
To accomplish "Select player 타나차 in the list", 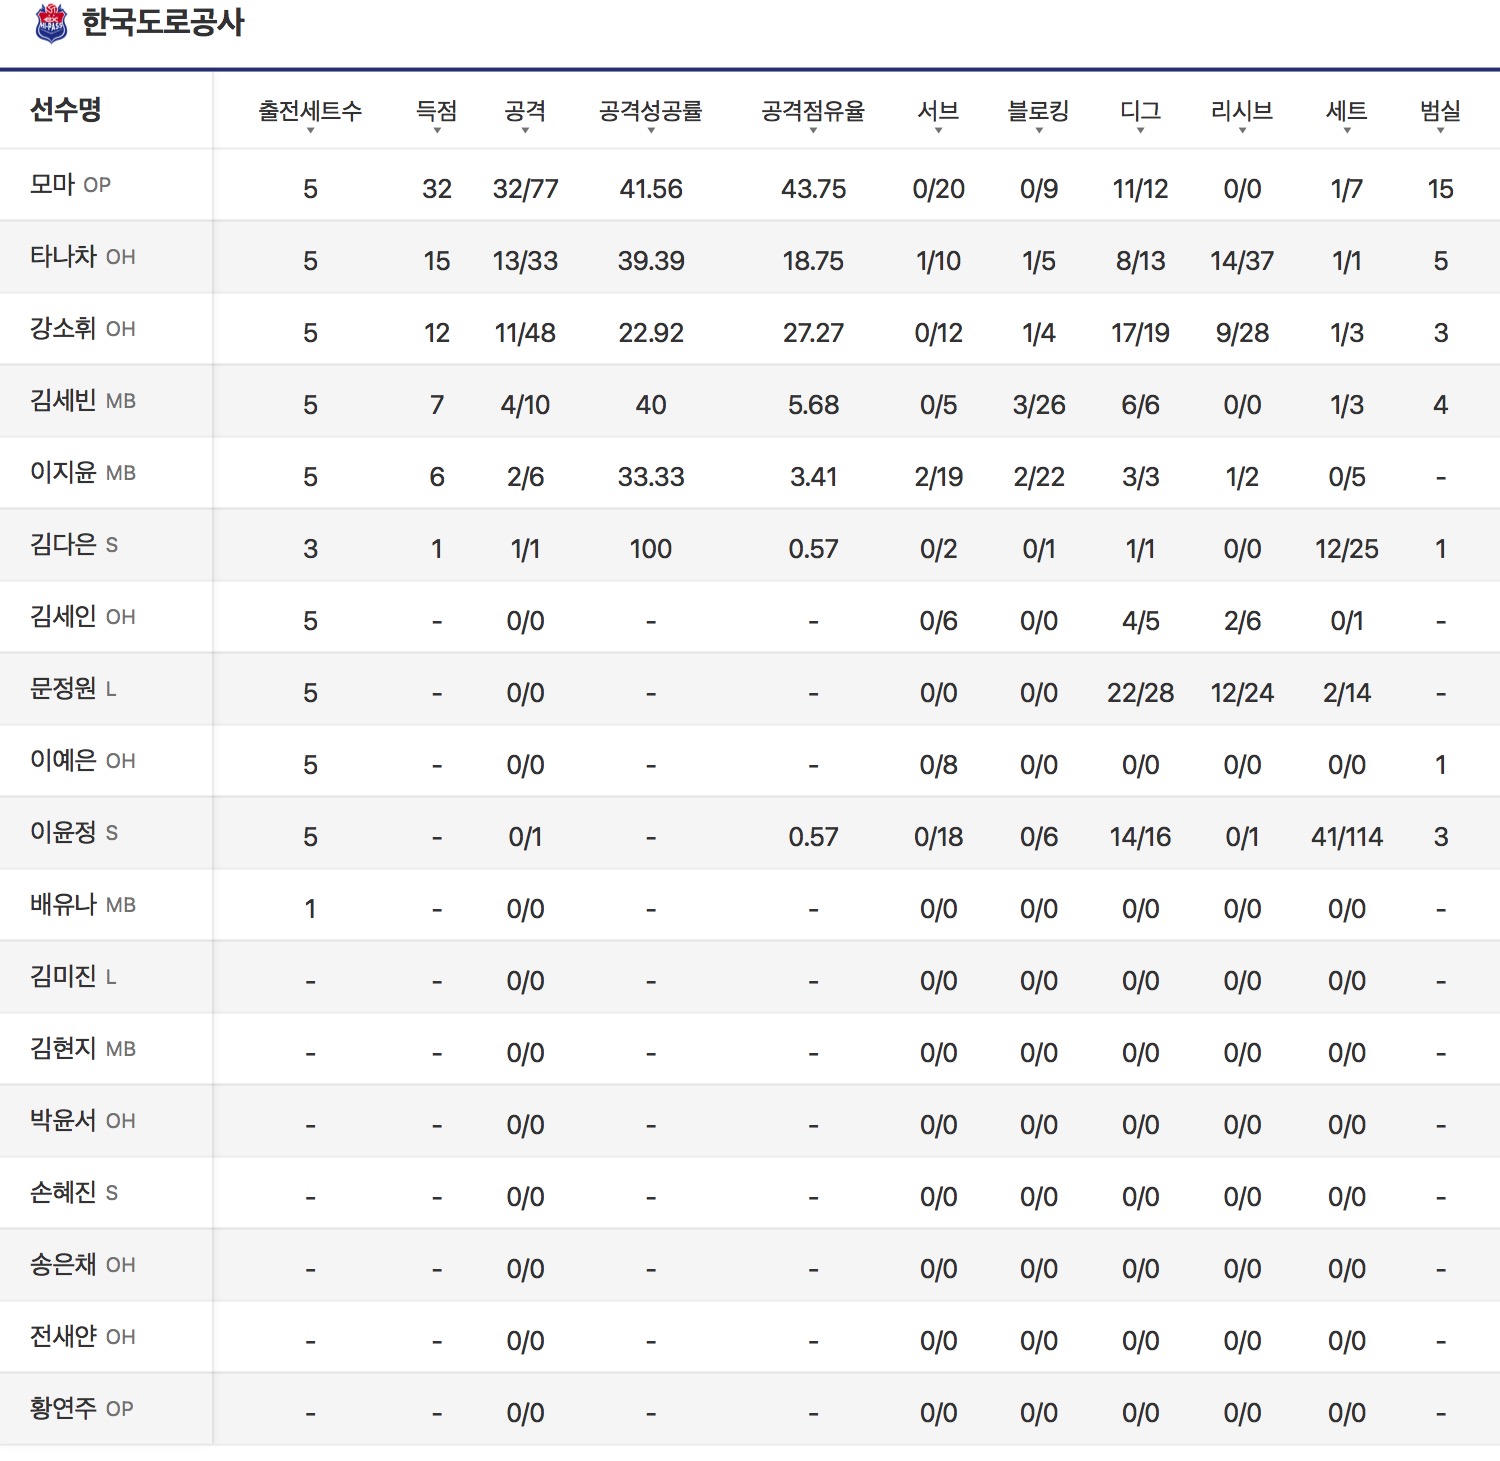I will tap(63, 257).
